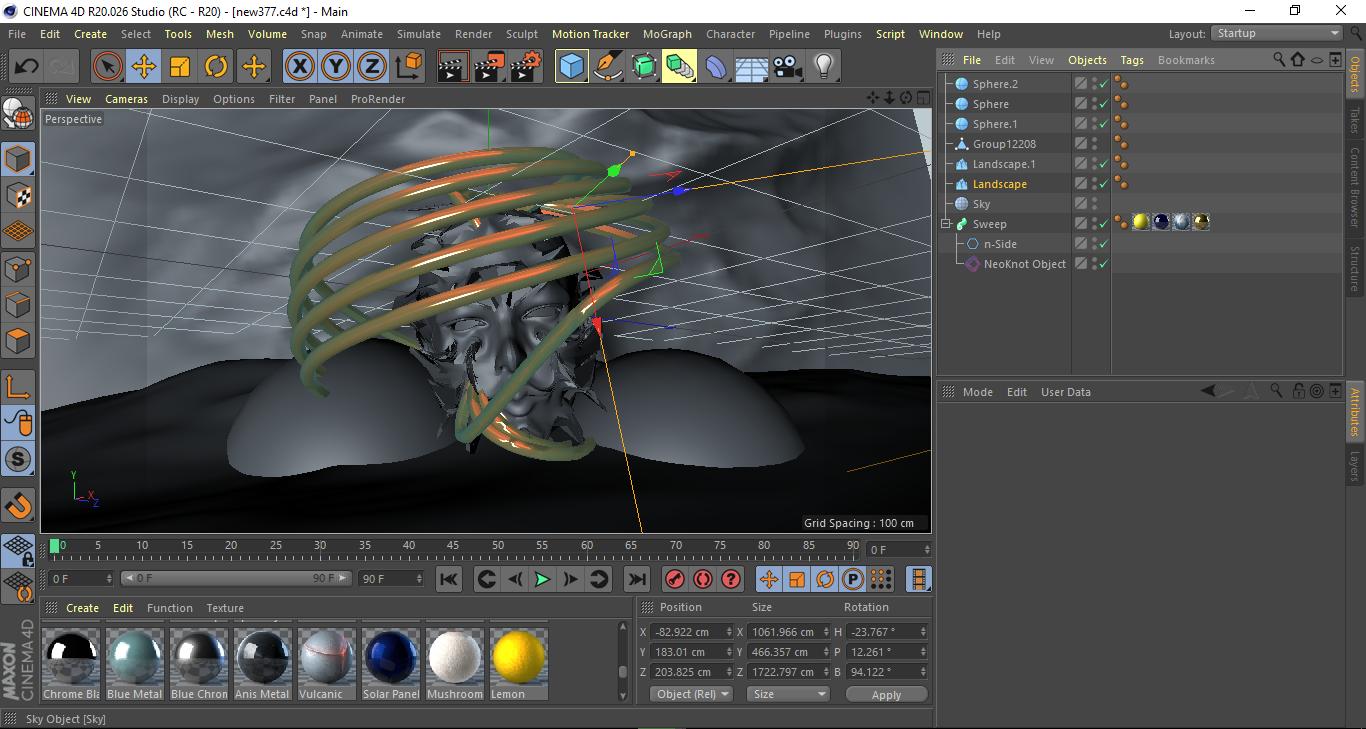1366x729 pixels.
Task: Click frame 45 on the timeline
Action: (453, 548)
